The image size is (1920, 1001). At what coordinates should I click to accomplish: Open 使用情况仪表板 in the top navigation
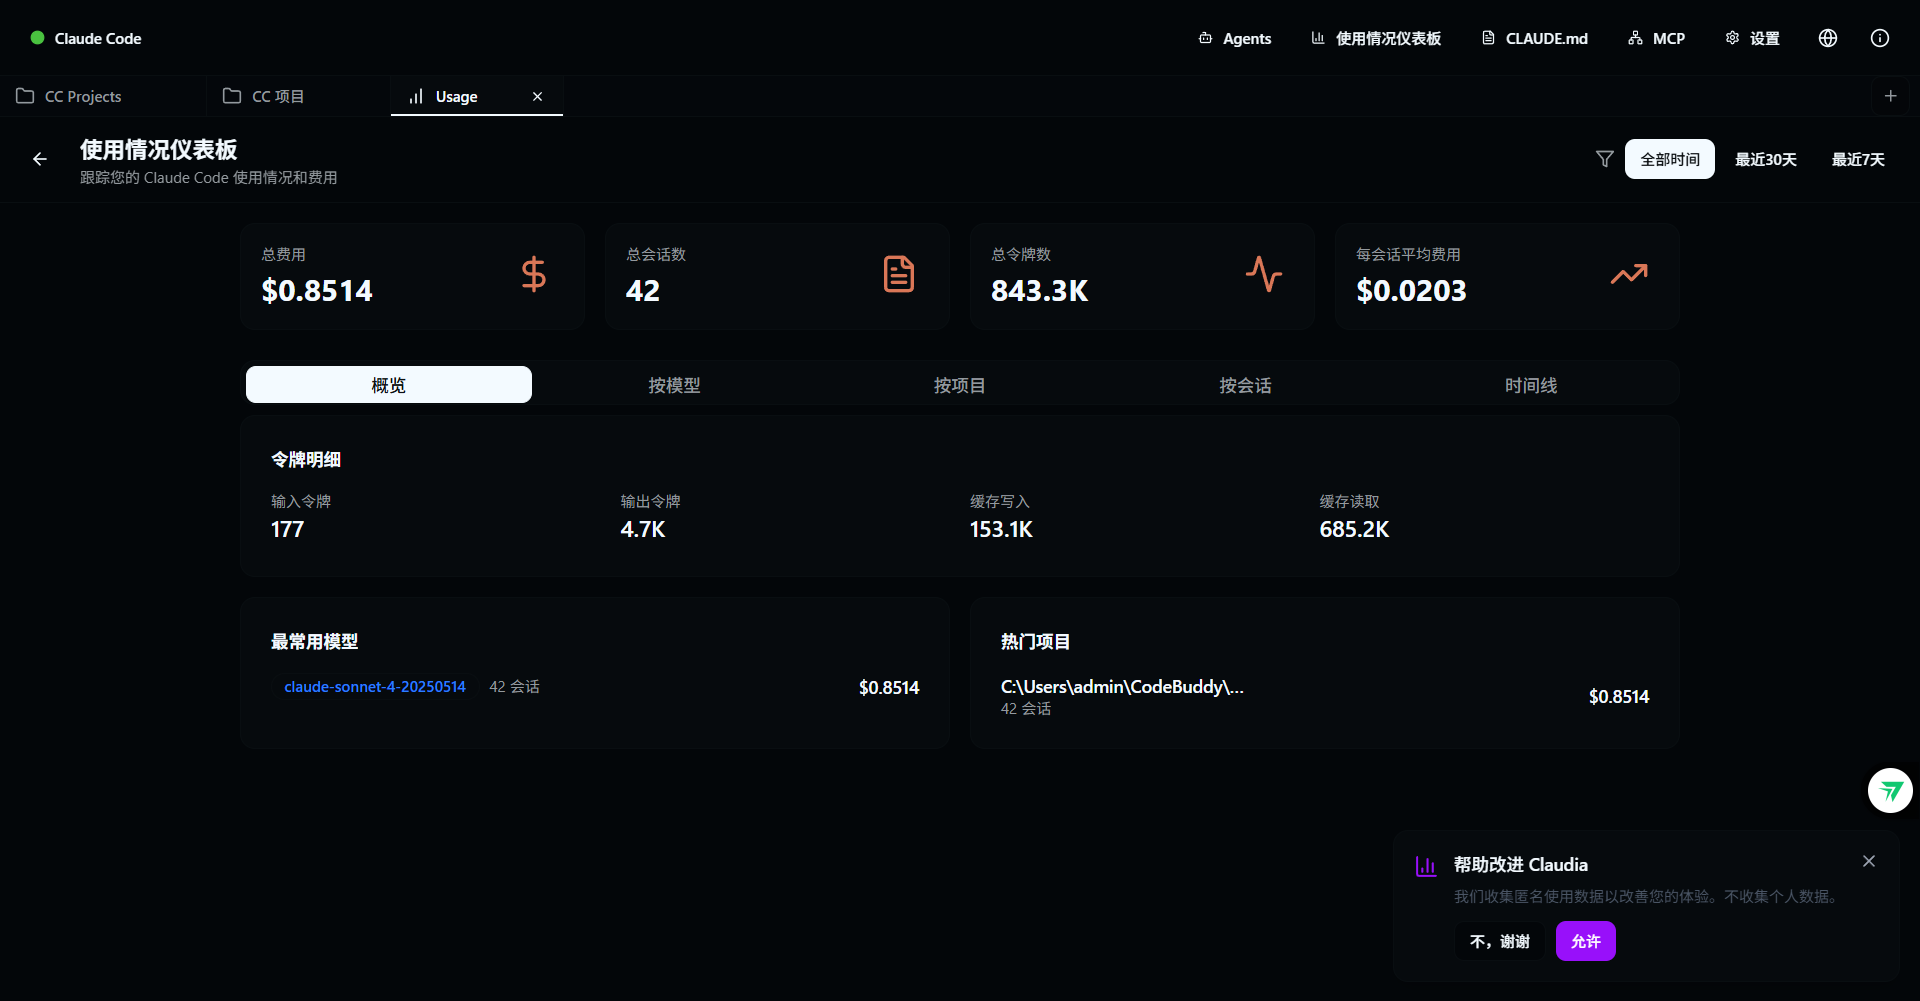pyautogui.click(x=1376, y=38)
